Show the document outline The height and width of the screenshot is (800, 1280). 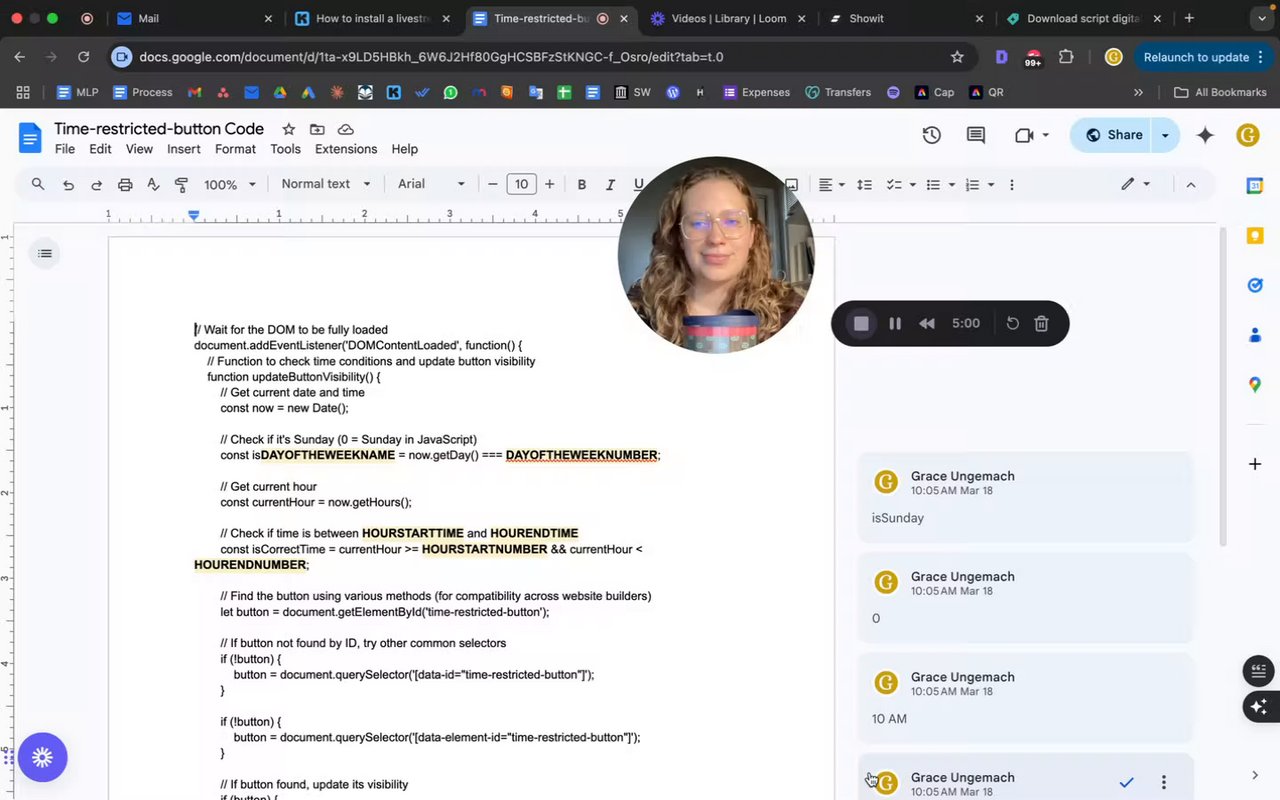44,254
